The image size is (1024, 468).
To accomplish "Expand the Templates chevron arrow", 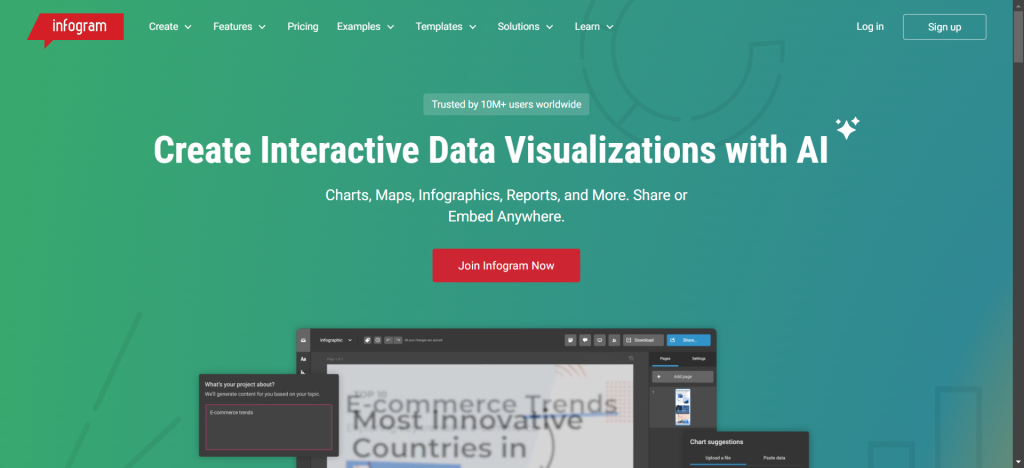I will 472,27.
